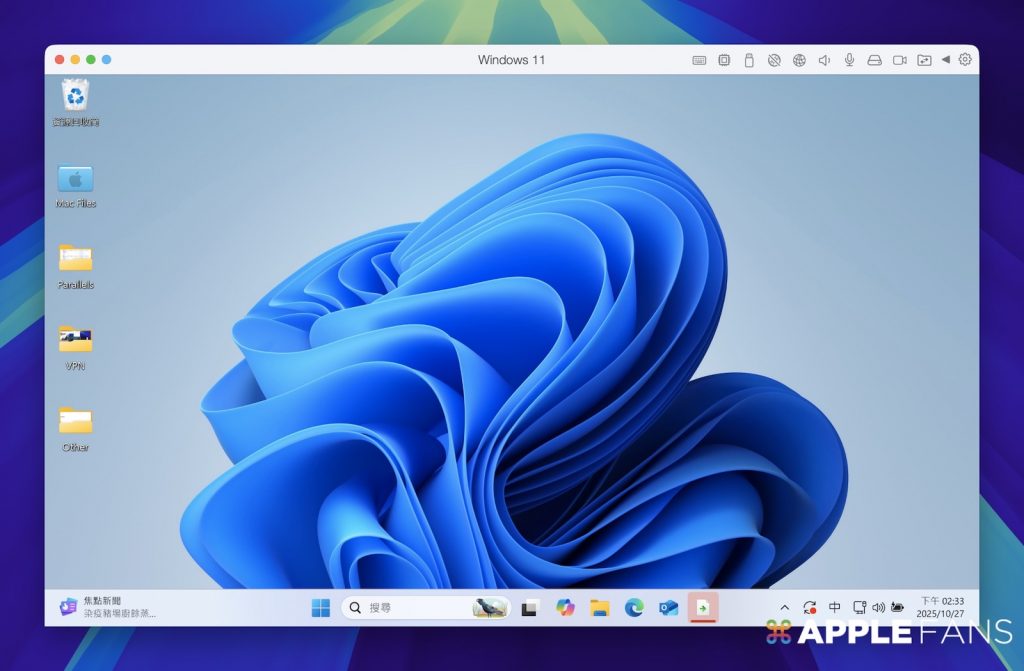1024x671 pixels.
Task: Open the keyboard menu in Parallels toolbar
Action: point(699,60)
